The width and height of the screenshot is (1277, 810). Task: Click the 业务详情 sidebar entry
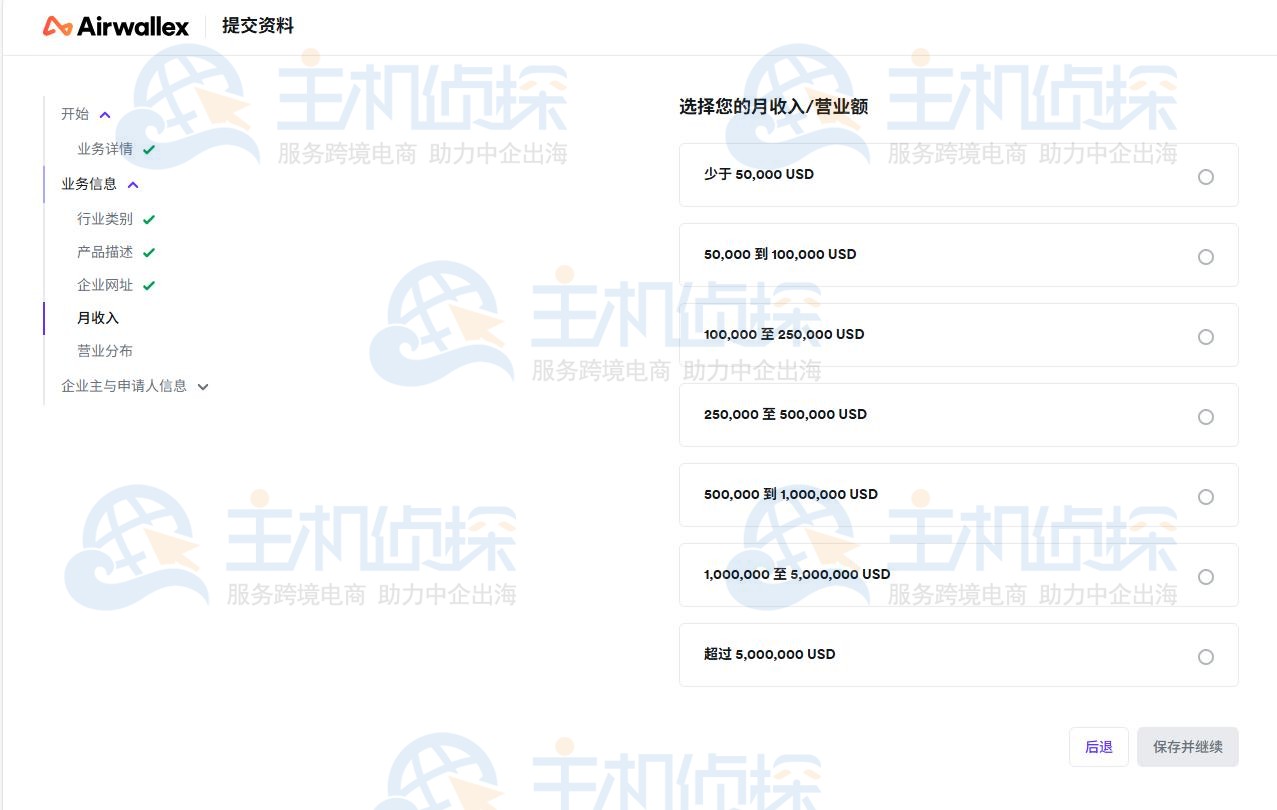point(104,149)
